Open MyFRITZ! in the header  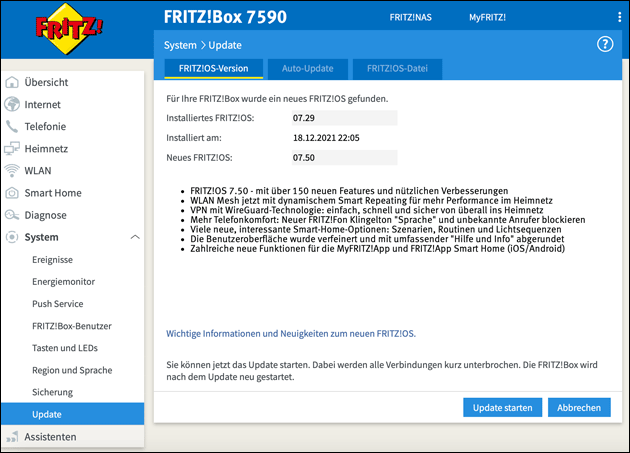coord(487,17)
